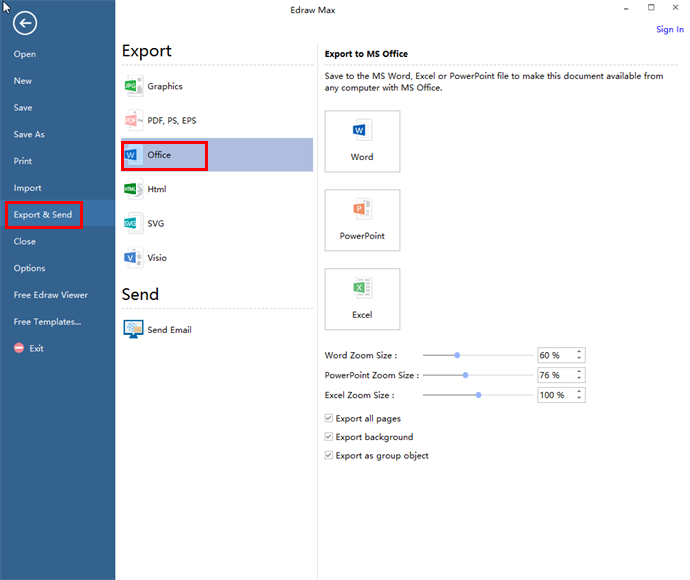Minimize the Edraw Max window
Image resolution: width=690 pixels, height=580 pixels.
click(x=626, y=8)
